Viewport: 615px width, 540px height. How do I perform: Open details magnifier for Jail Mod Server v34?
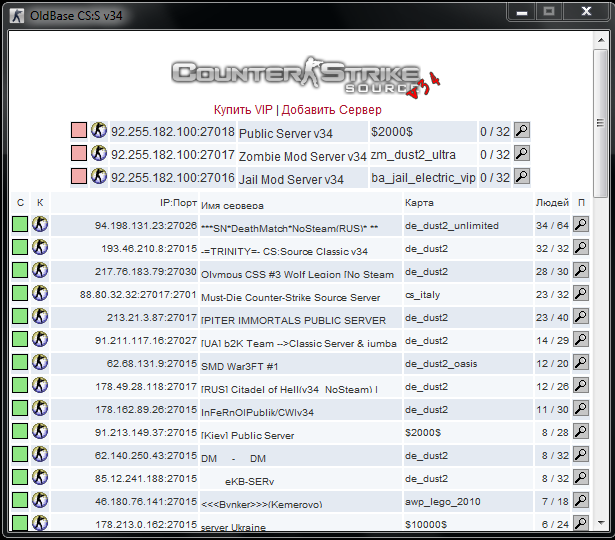point(522,176)
